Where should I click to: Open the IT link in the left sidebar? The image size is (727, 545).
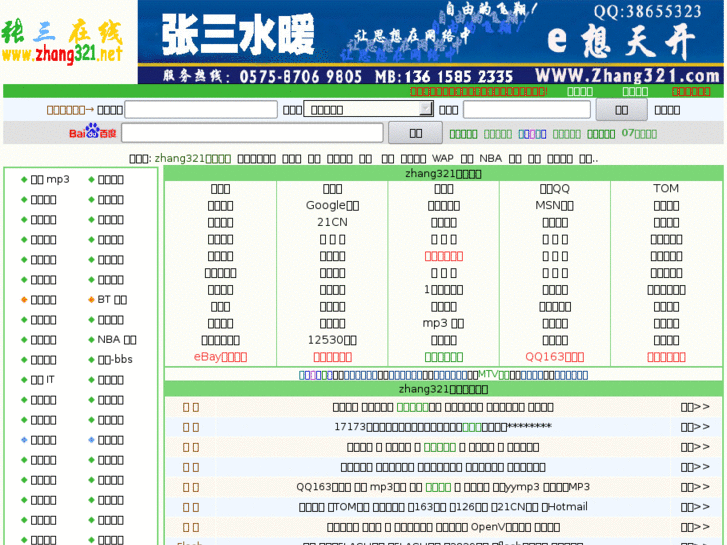42,380
